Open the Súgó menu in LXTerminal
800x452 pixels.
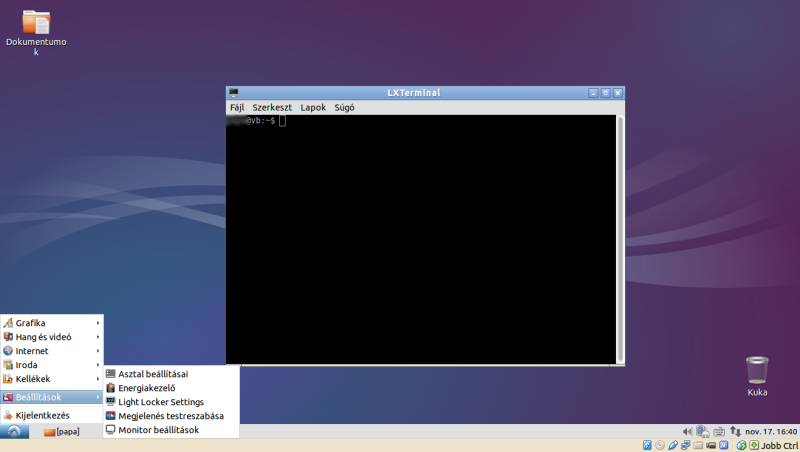344,108
